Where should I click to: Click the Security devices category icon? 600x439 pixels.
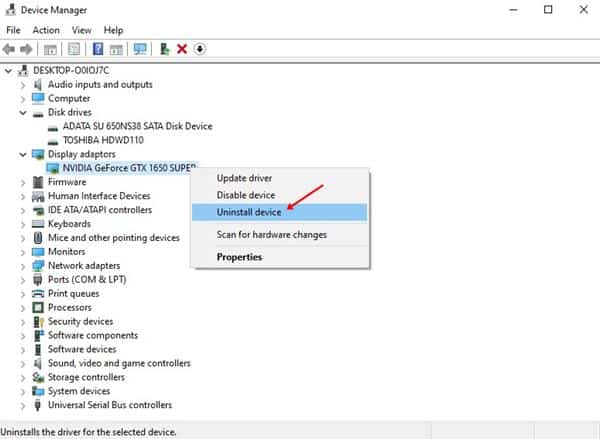pyautogui.click(x=38, y=321)
